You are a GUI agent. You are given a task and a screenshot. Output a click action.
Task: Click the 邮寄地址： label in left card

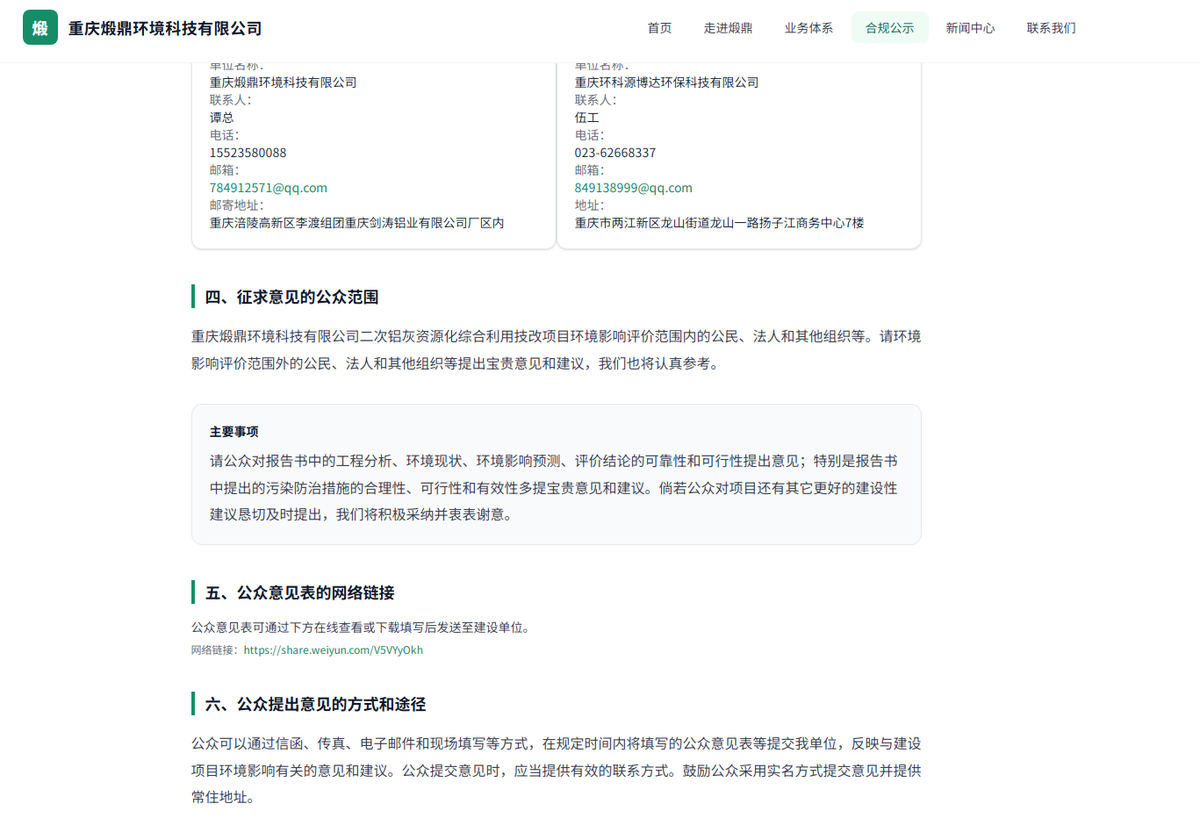click(x=237, y=205)
